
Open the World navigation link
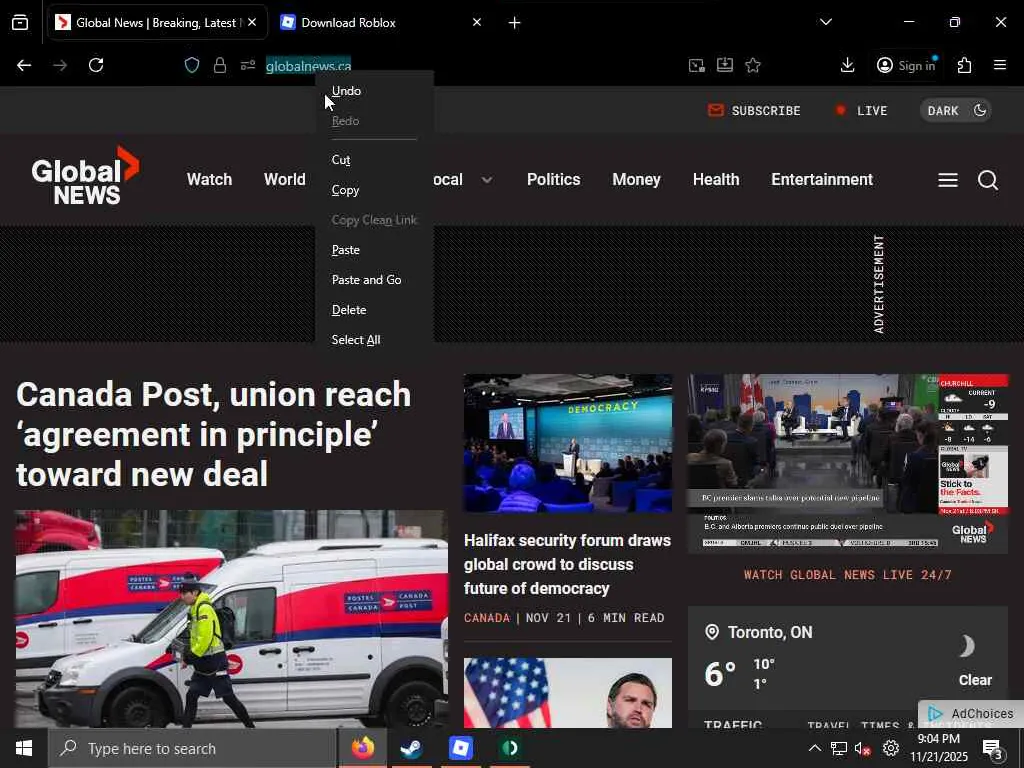[x=285, y=180]
